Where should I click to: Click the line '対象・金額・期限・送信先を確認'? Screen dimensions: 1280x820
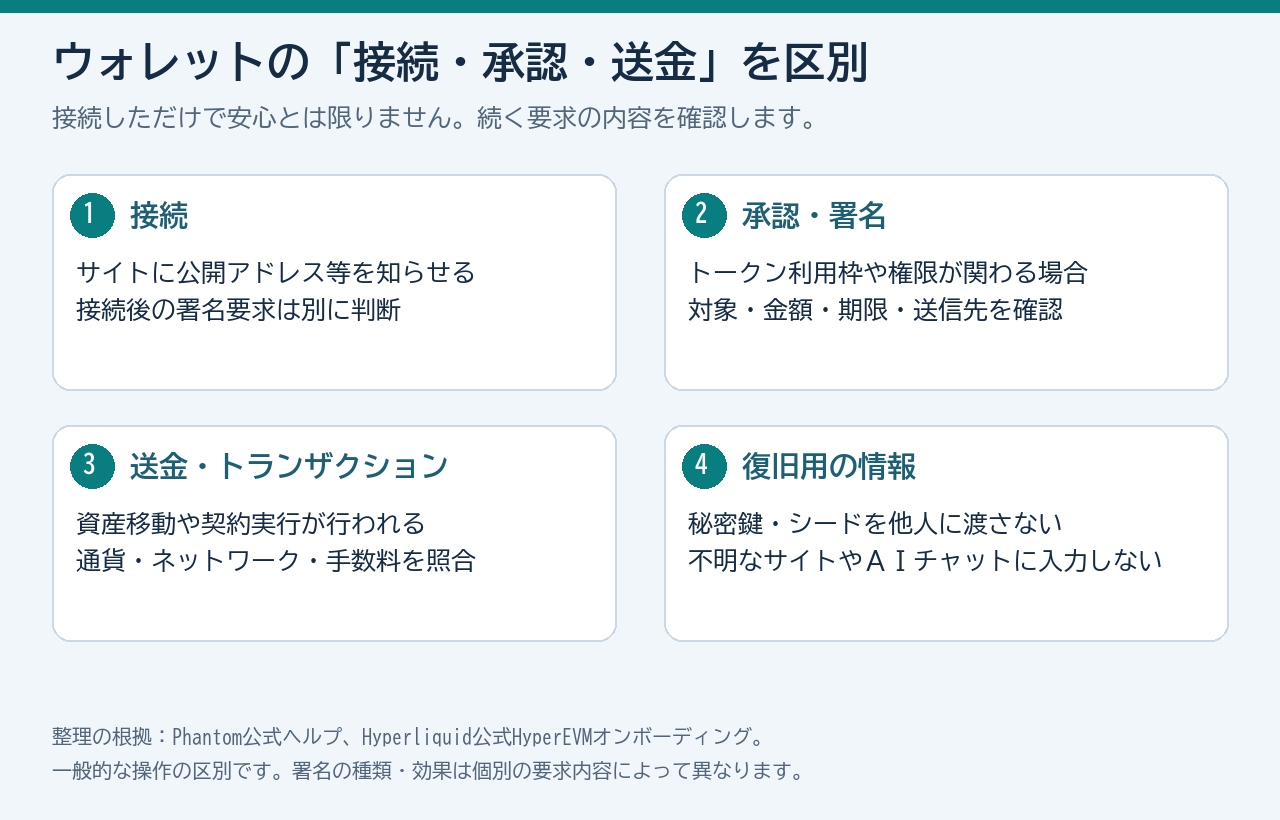click(x=875, y=310)
